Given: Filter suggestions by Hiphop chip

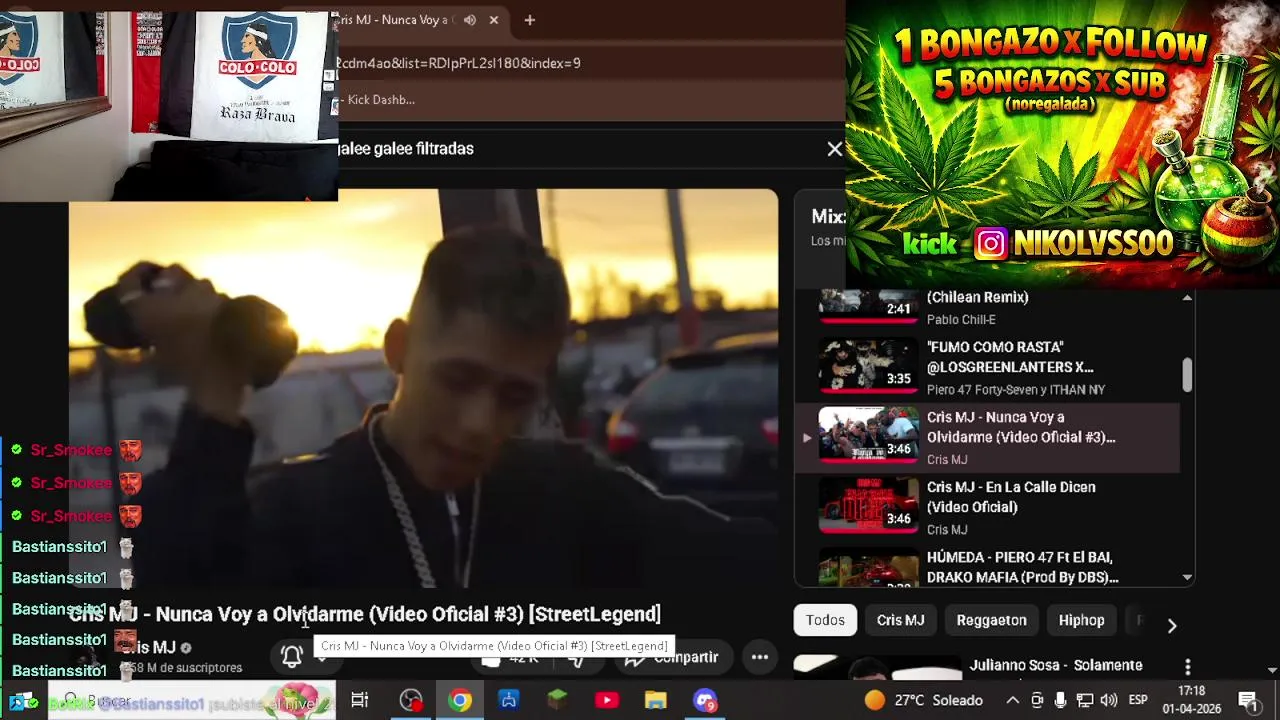Looking at the screenshot, I should pos(1081,620).
